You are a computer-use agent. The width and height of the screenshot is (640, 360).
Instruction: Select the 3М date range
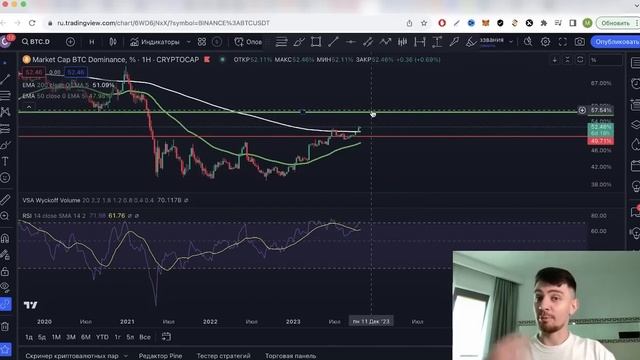(71, 337)
